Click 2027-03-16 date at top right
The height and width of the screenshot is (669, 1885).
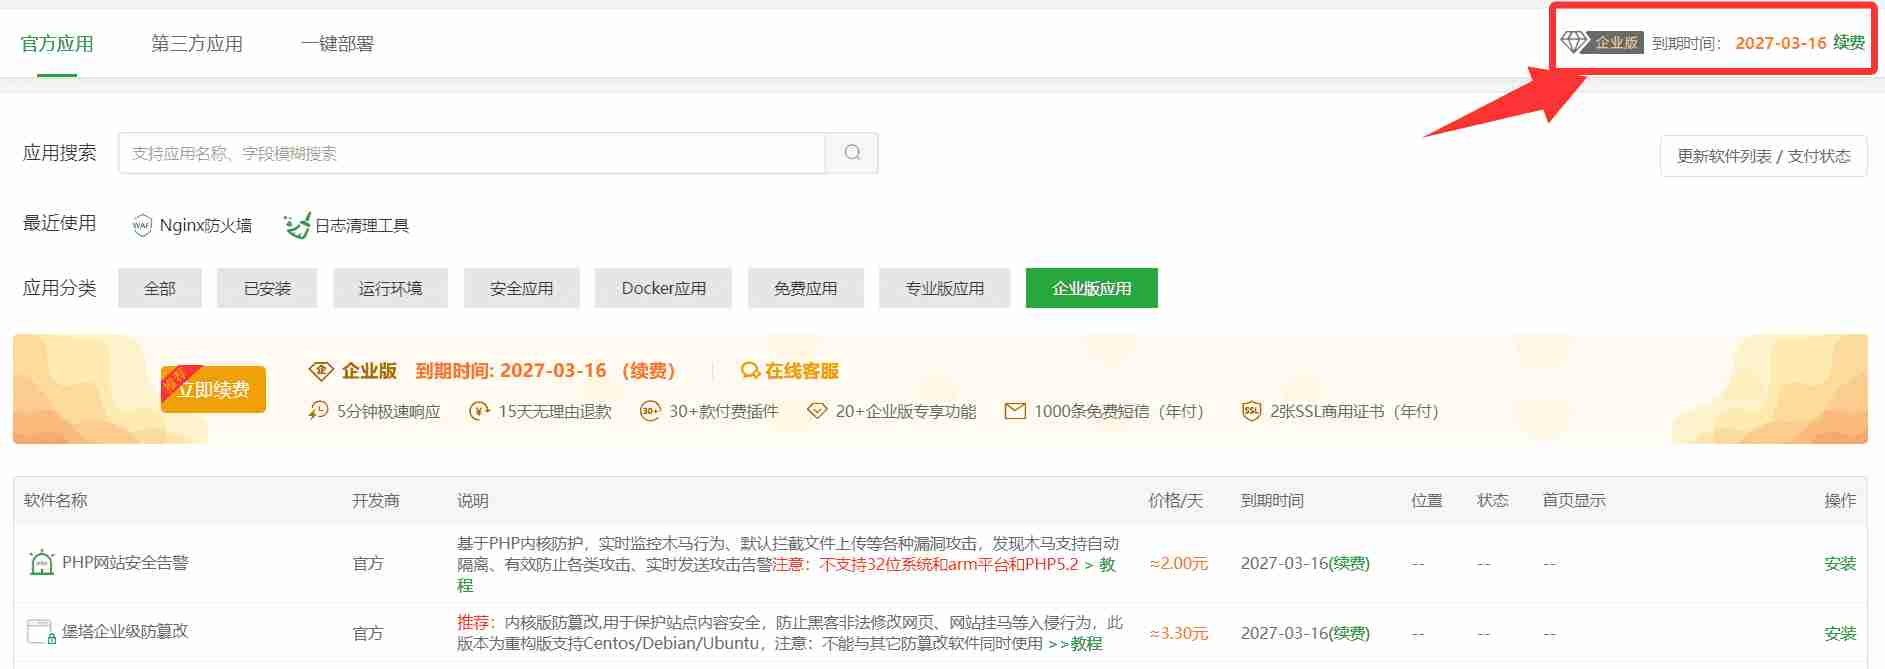1780,43
